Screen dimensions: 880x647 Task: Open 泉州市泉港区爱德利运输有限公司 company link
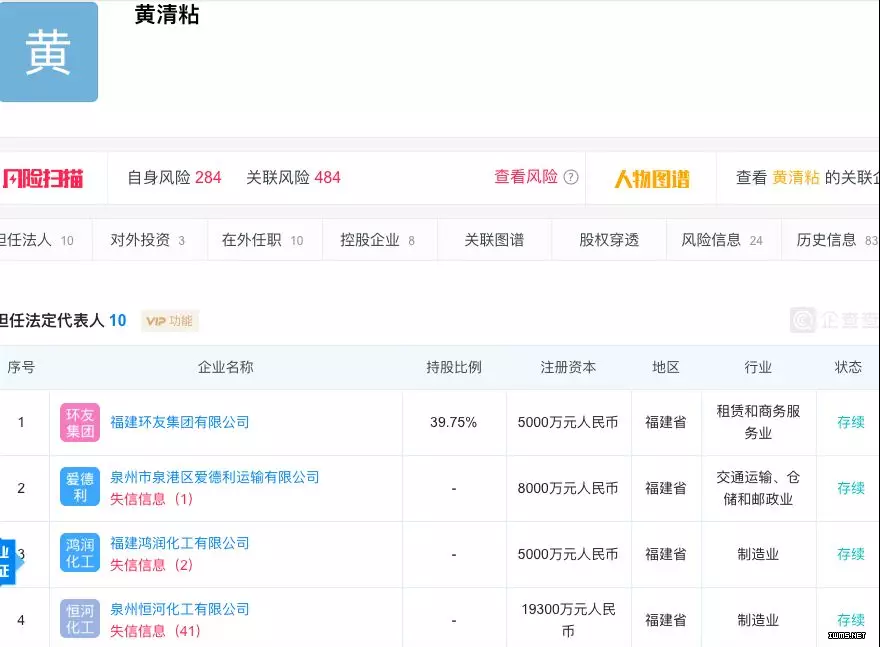point(214,477)
